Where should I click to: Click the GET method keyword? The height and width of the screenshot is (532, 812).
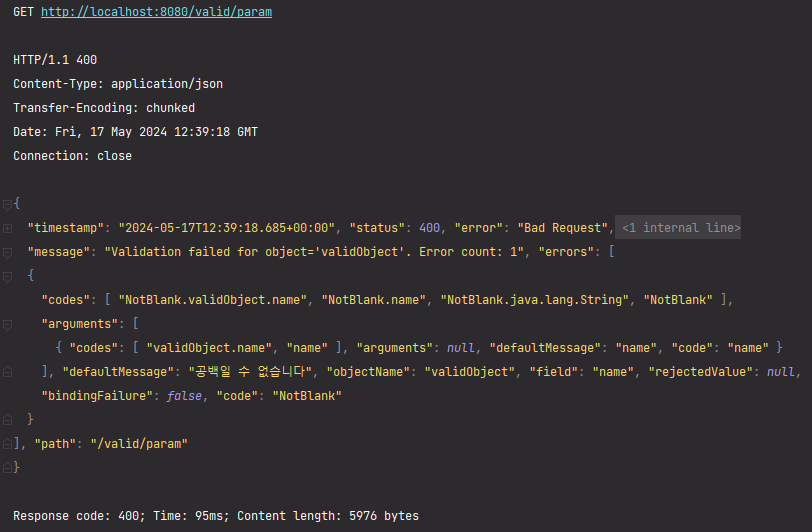pyautogui.click(x=23, y=12)
